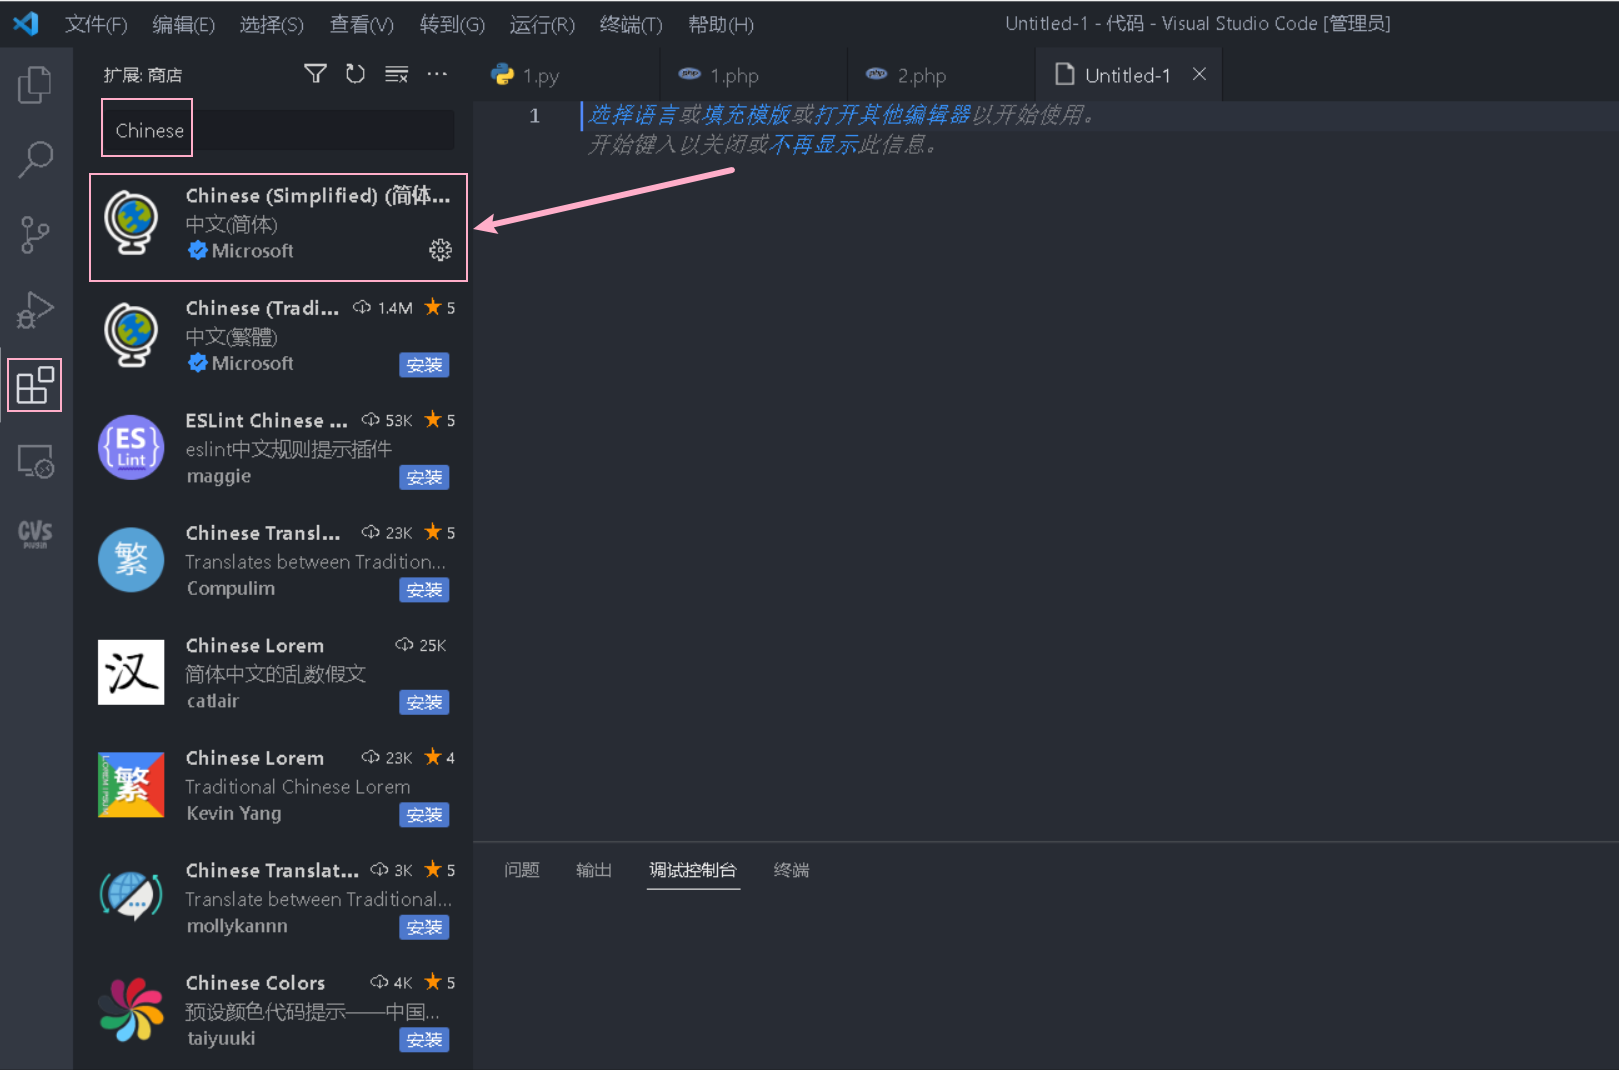Switch to the 调试控制台 panel tab
The width and height of the screenshot is (1619, 1070).
(x=693, y=870)
